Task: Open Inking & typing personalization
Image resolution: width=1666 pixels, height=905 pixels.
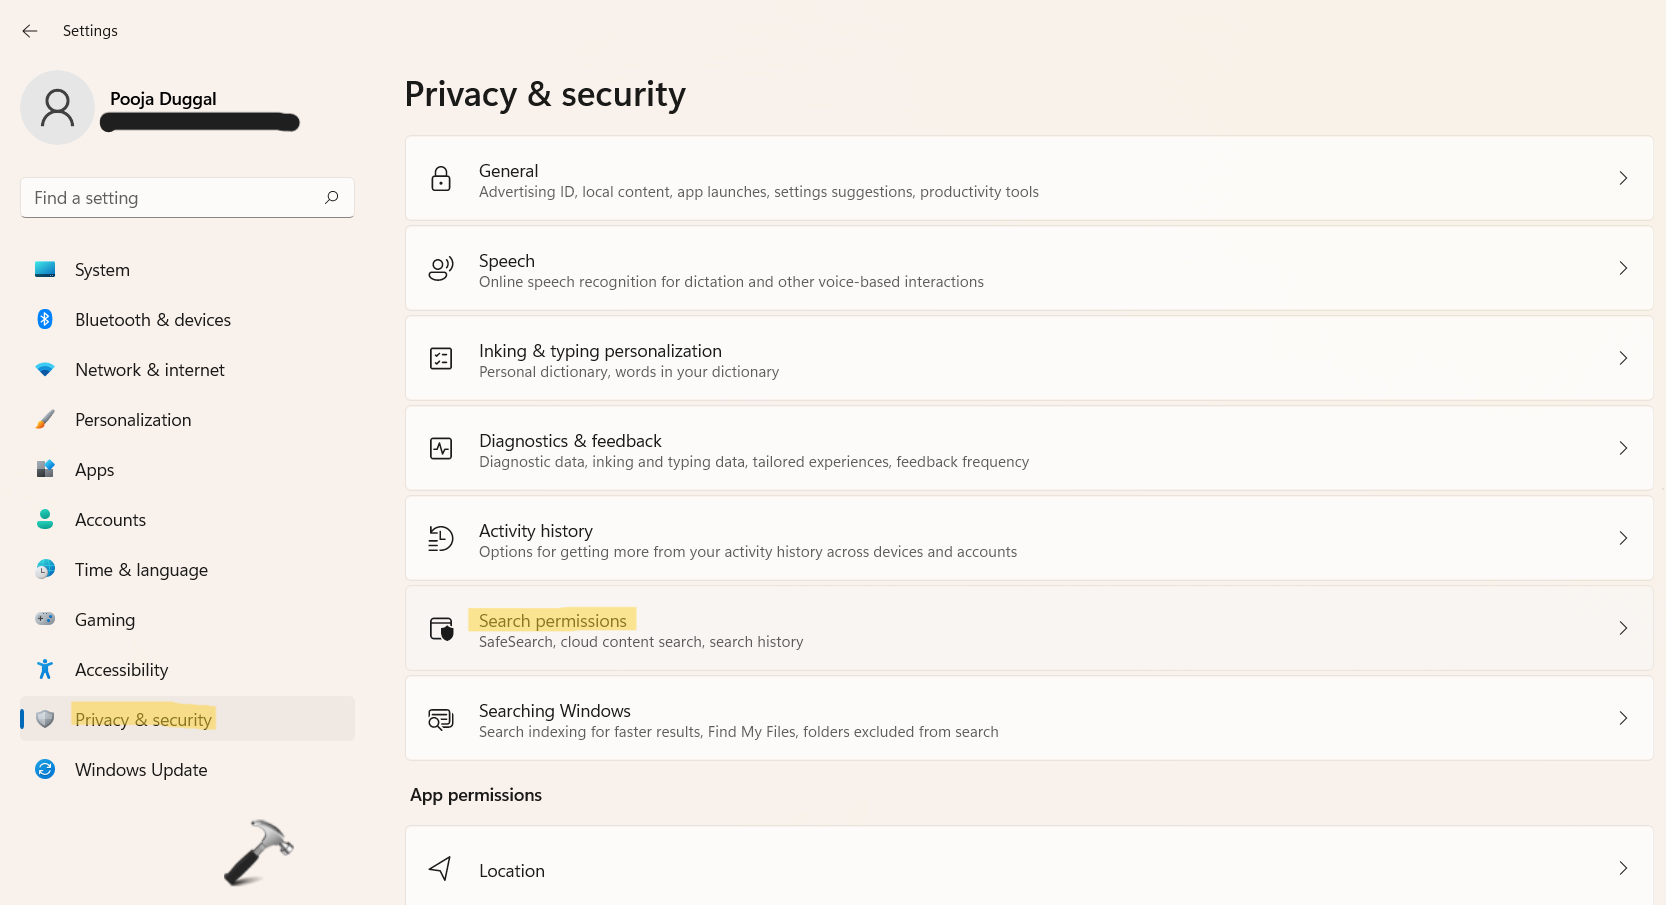Action: (x=1029, y=358)
